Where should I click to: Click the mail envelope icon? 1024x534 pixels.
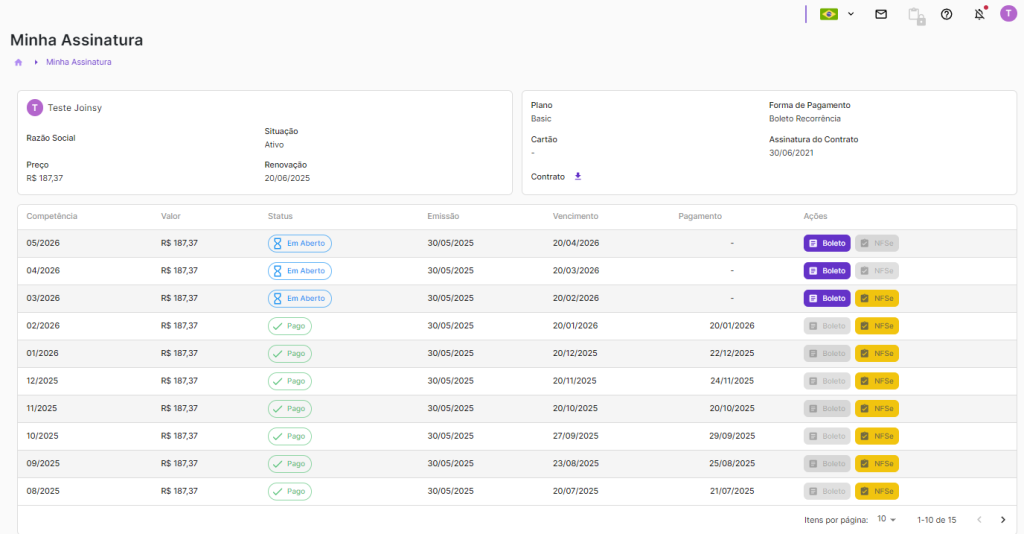click(x=881, y=14)
